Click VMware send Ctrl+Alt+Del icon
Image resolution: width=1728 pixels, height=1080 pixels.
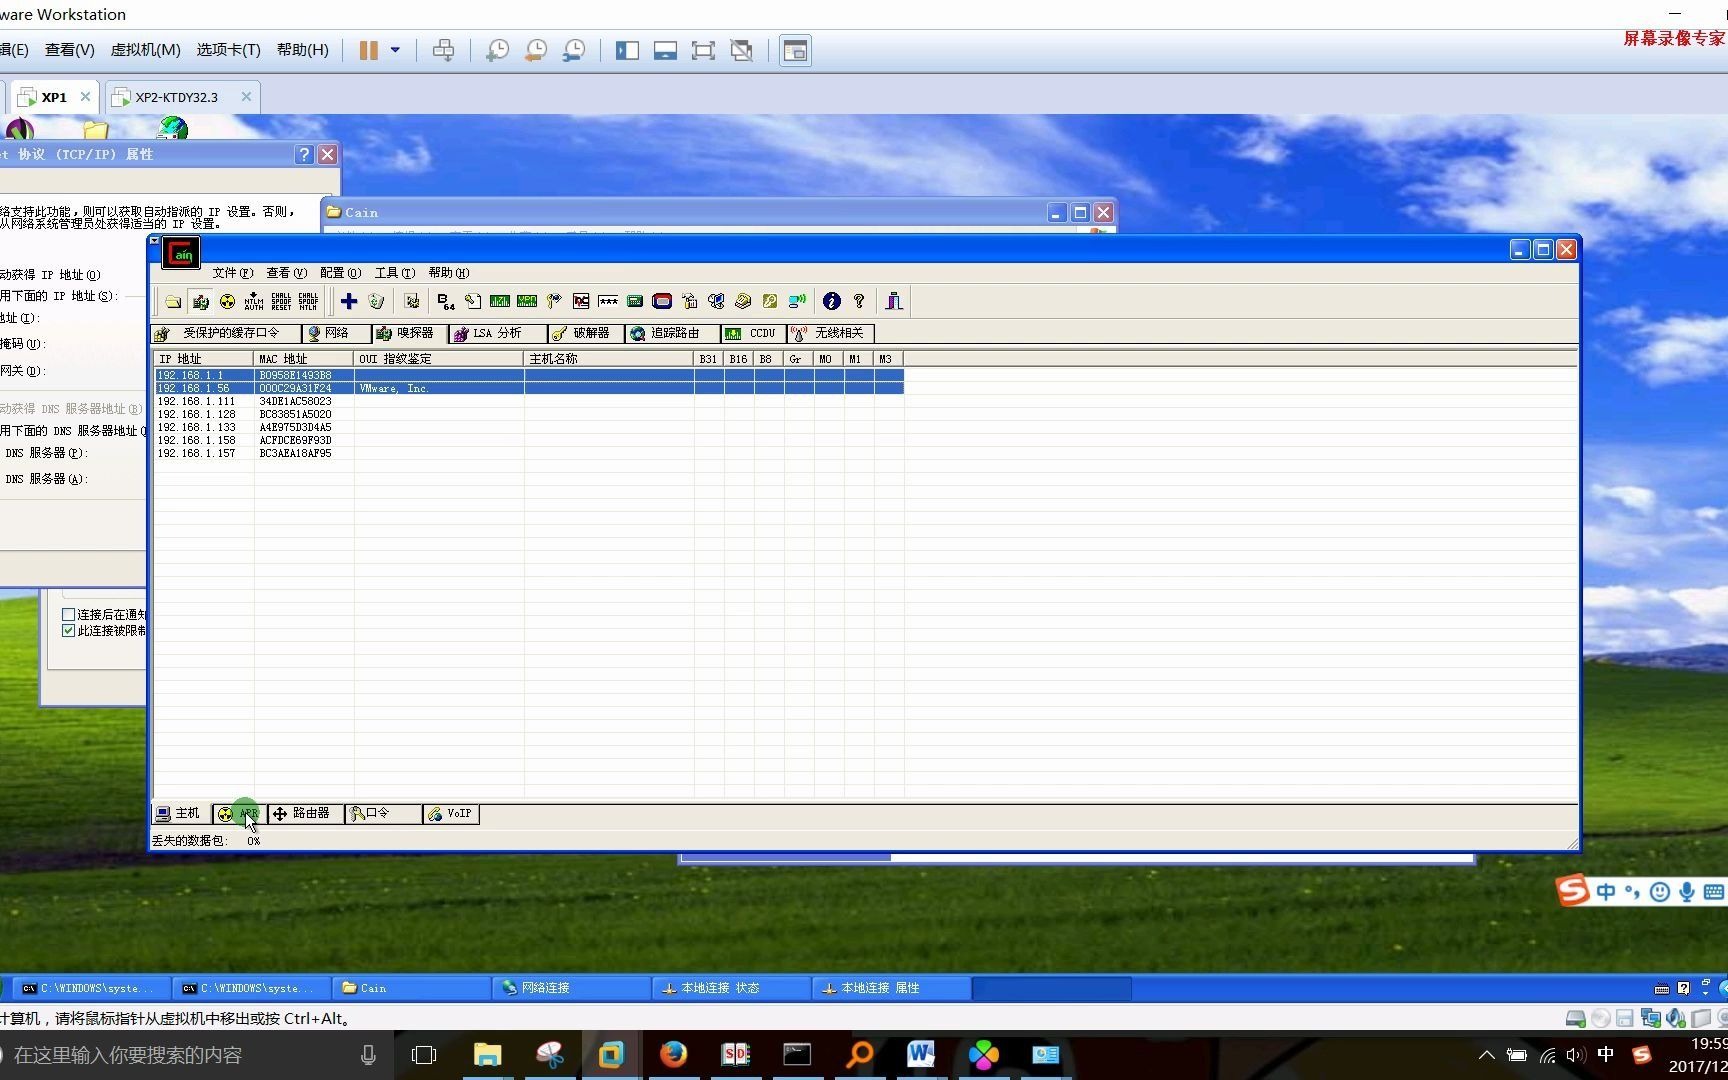[x=444, y=50]
